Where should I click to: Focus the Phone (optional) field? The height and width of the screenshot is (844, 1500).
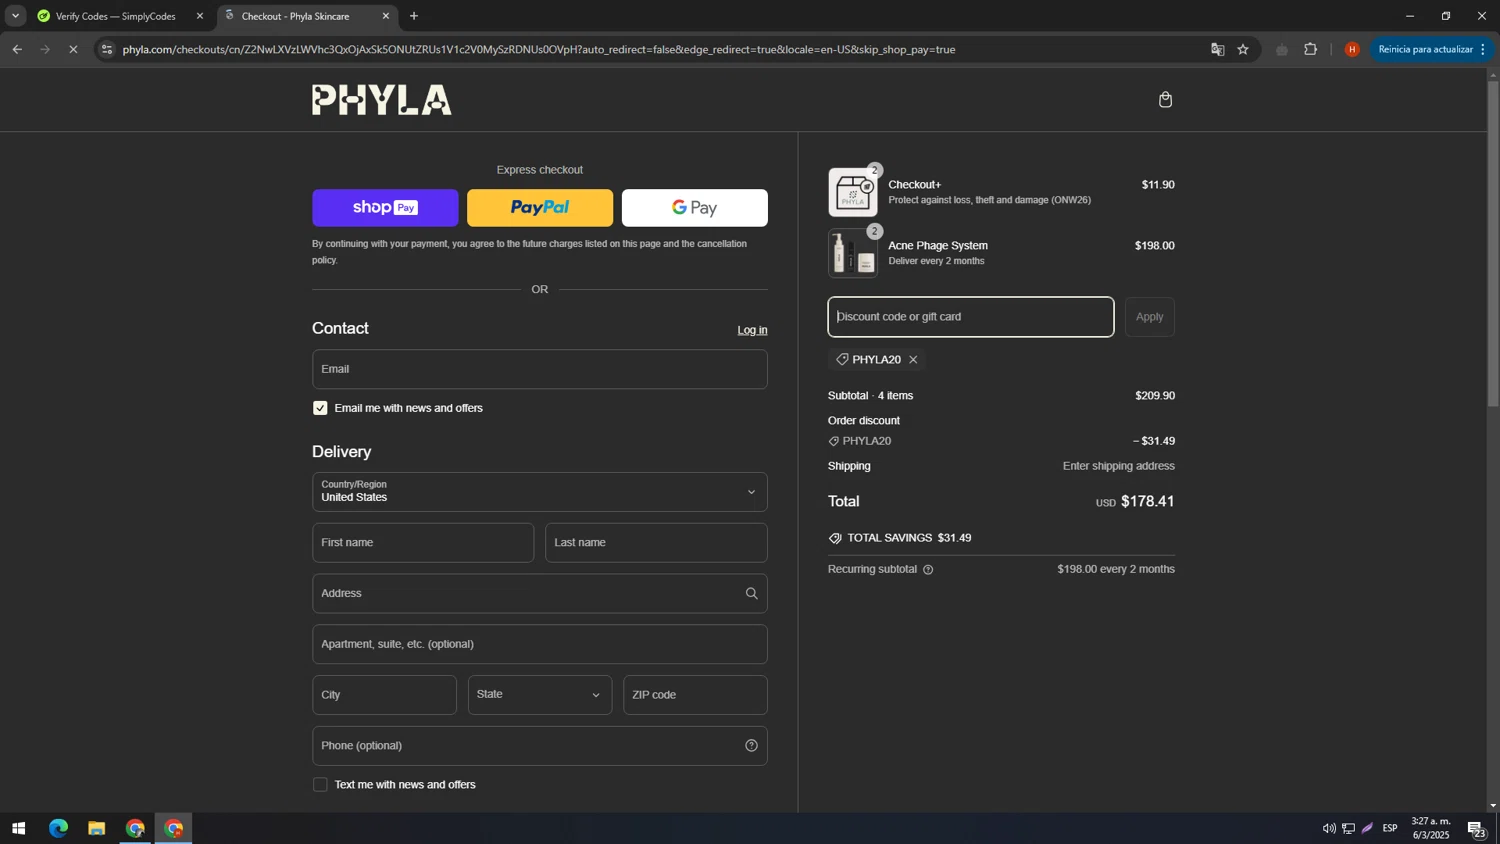(540, 746)
